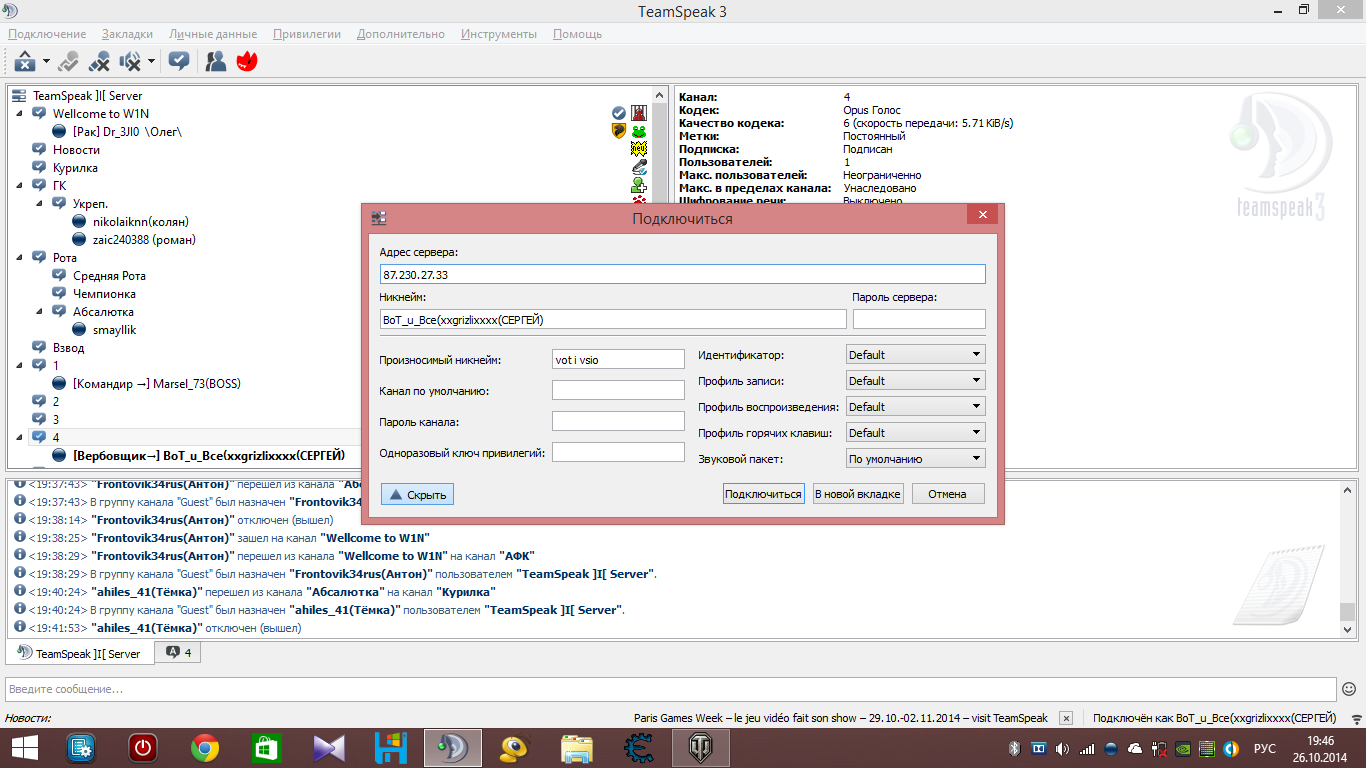Click the Канал по умолчанию field

click(618, 390)
